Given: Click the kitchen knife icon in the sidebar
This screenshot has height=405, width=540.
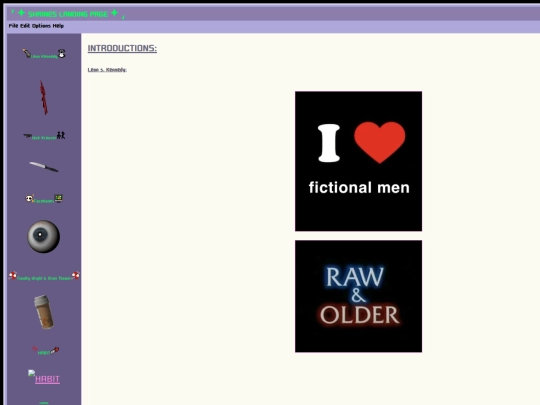Looking at the screenshot, I should coord(44,167).
